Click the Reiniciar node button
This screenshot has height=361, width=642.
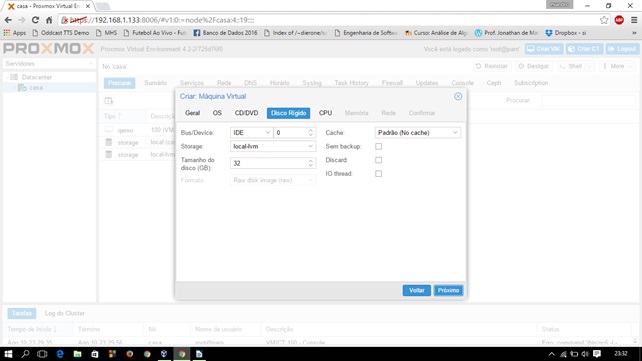(x=491, y=66)
